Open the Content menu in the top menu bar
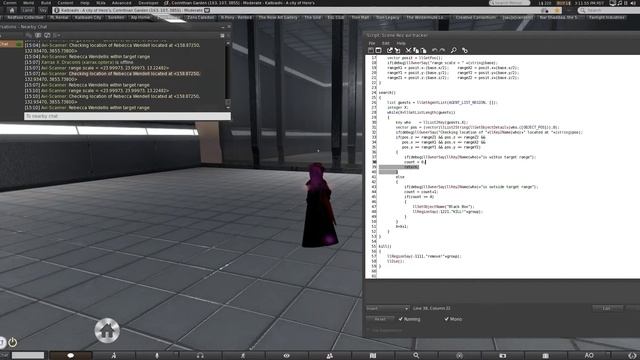 pos(65,2)
